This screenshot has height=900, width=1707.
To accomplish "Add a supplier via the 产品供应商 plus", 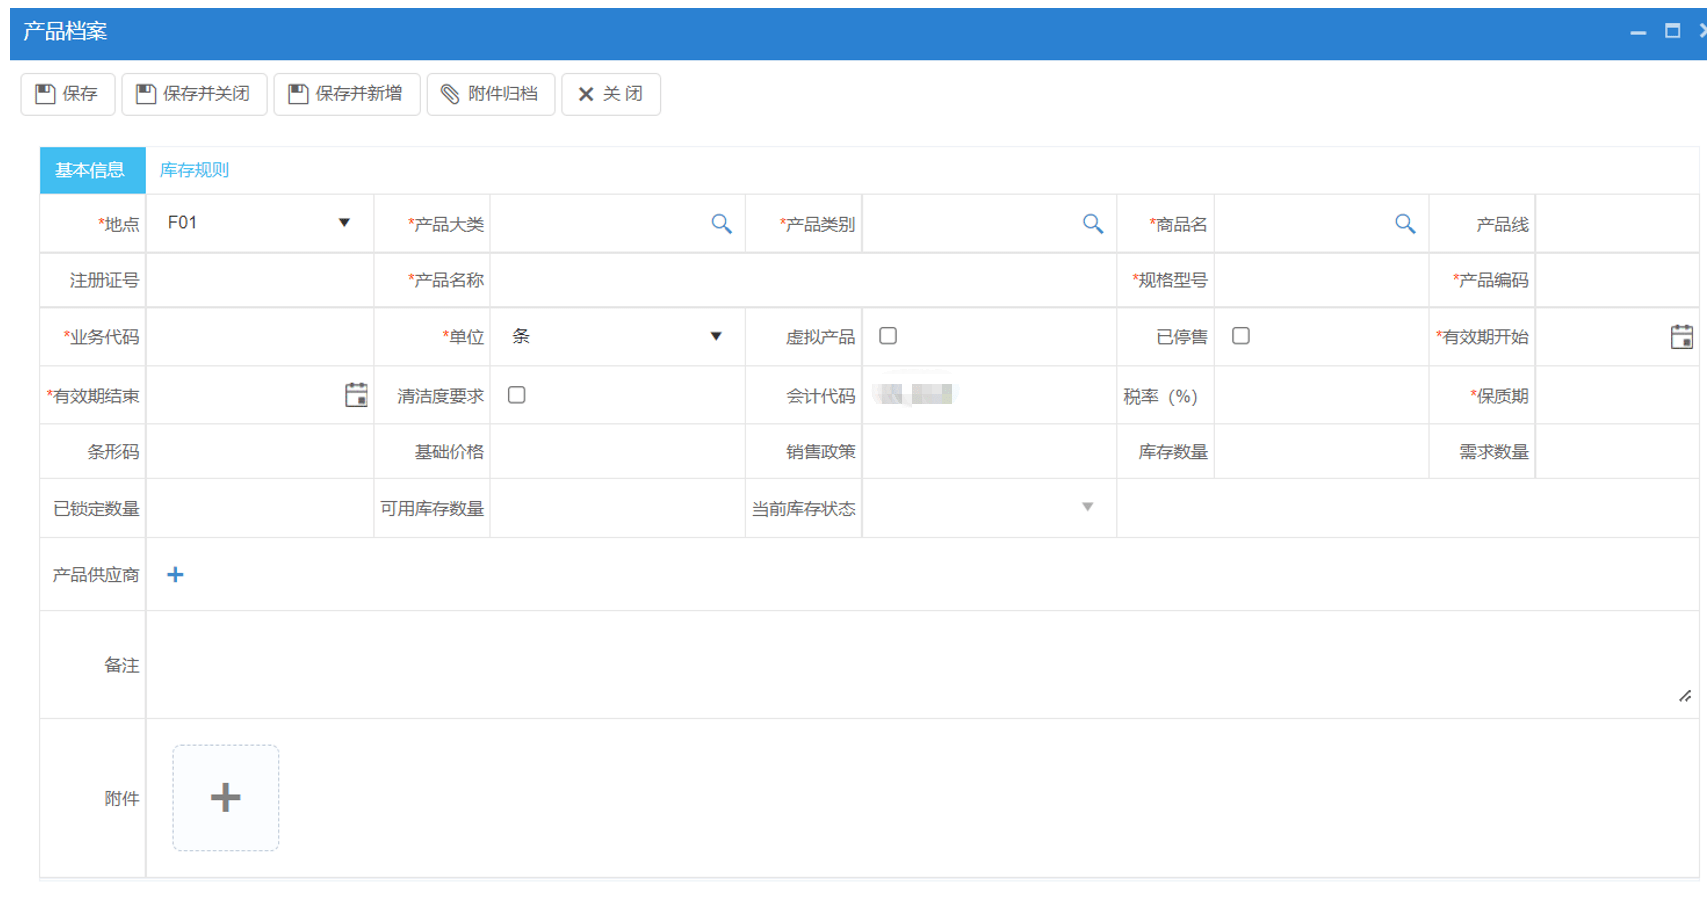I will tap(175, 574).
